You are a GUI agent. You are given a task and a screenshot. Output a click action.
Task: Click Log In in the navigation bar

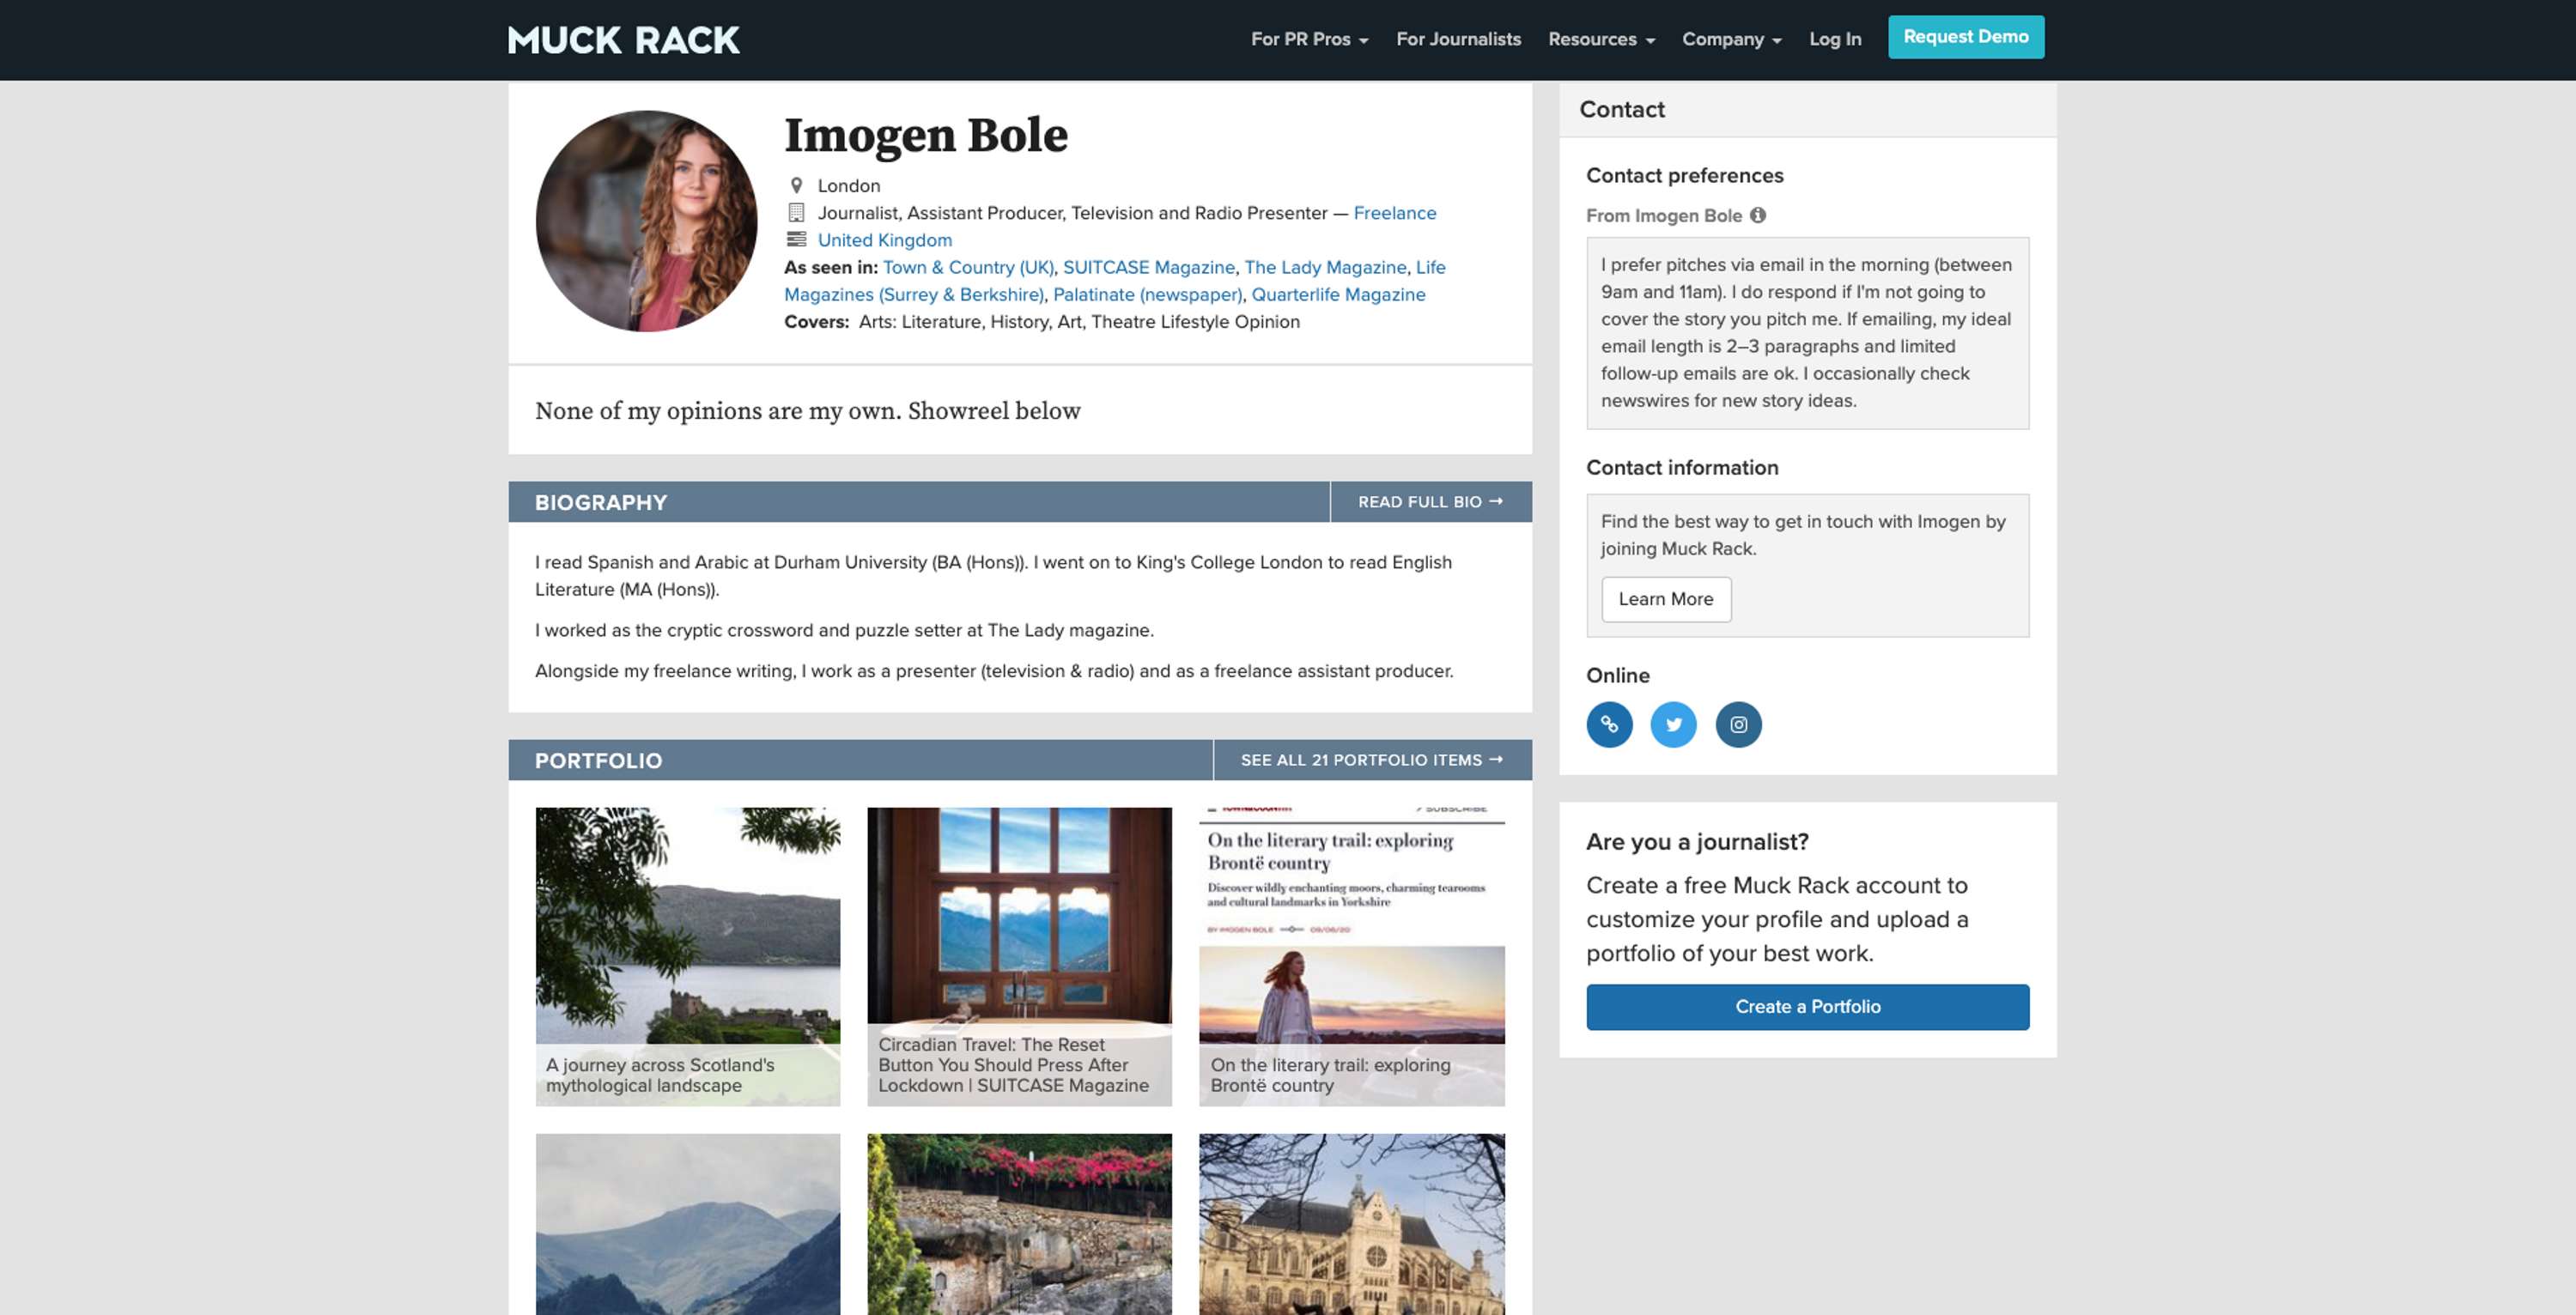pos(1835,39)
